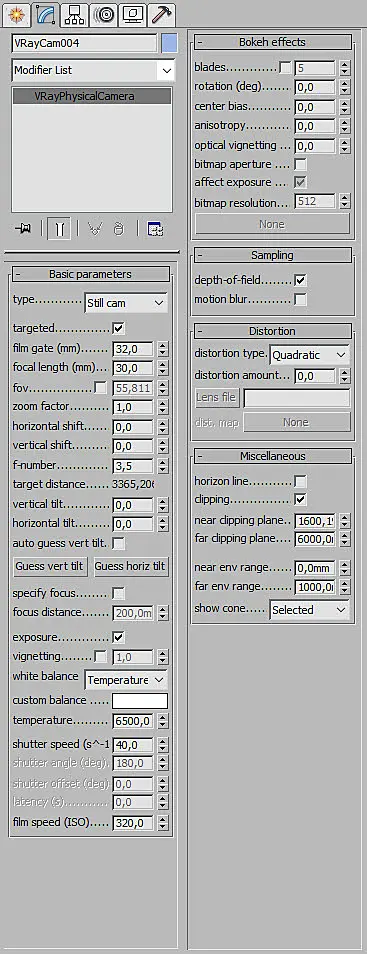Screen dimensions: 367x954
Task: Click the Guess horiz tilt button
Action: 131,566
